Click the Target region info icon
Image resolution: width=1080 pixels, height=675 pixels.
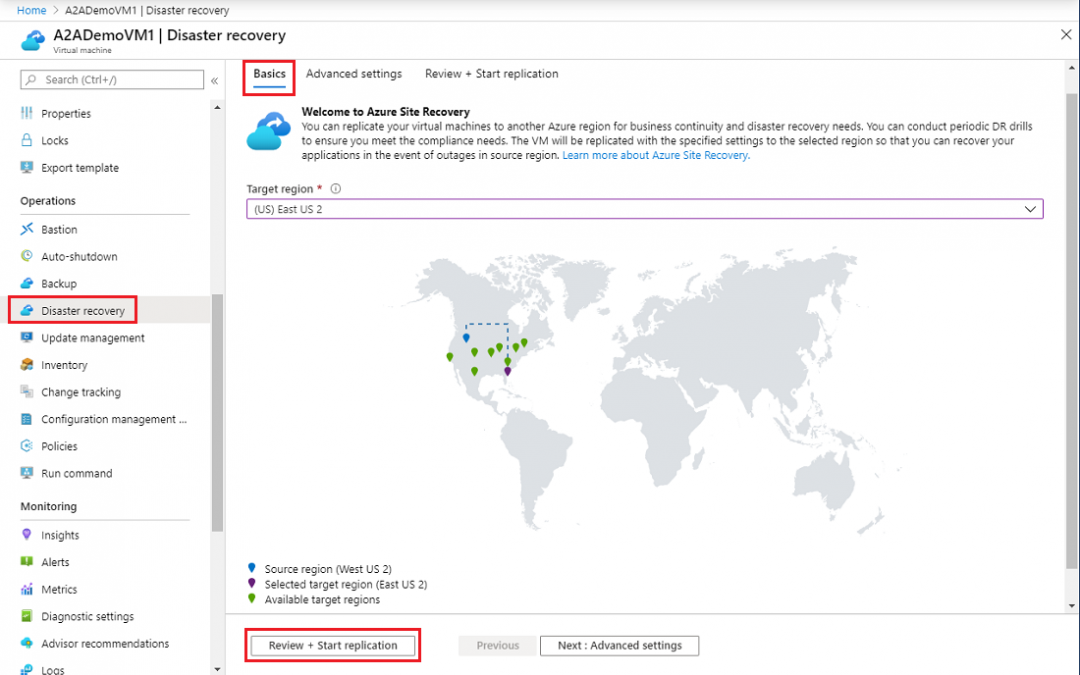[x=335, y=189]
